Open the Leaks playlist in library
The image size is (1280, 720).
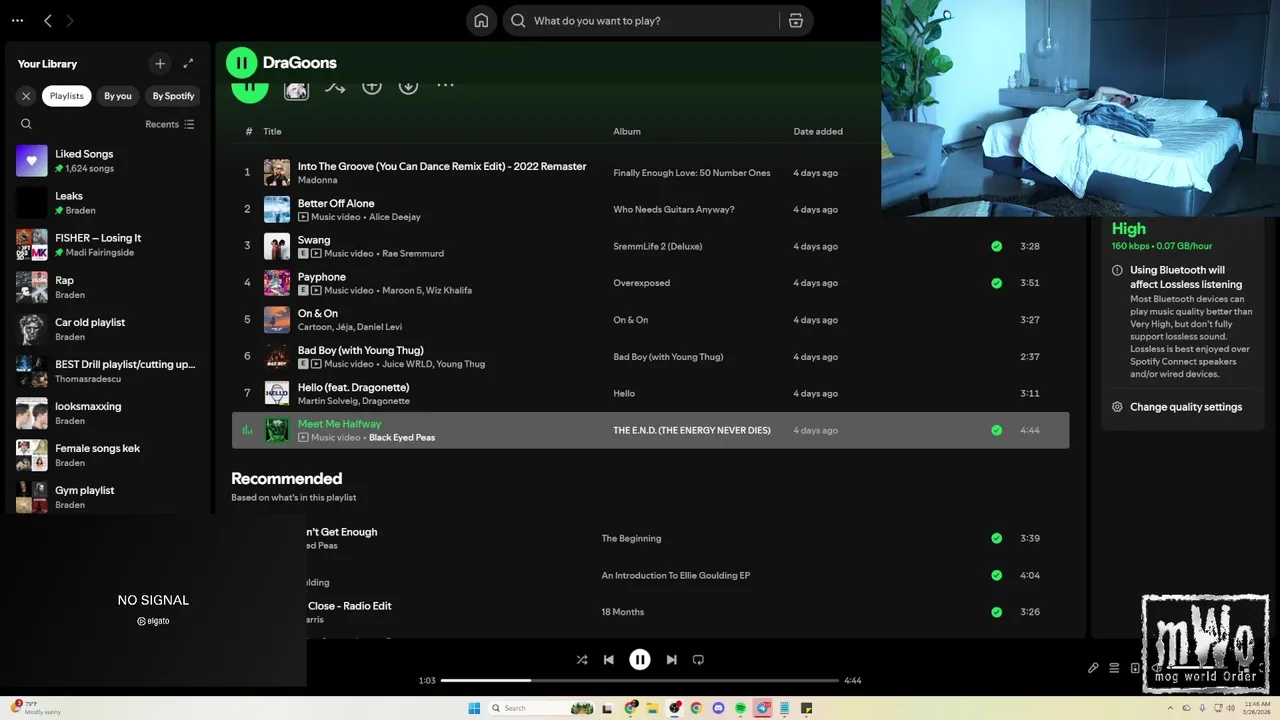[106, 203]
